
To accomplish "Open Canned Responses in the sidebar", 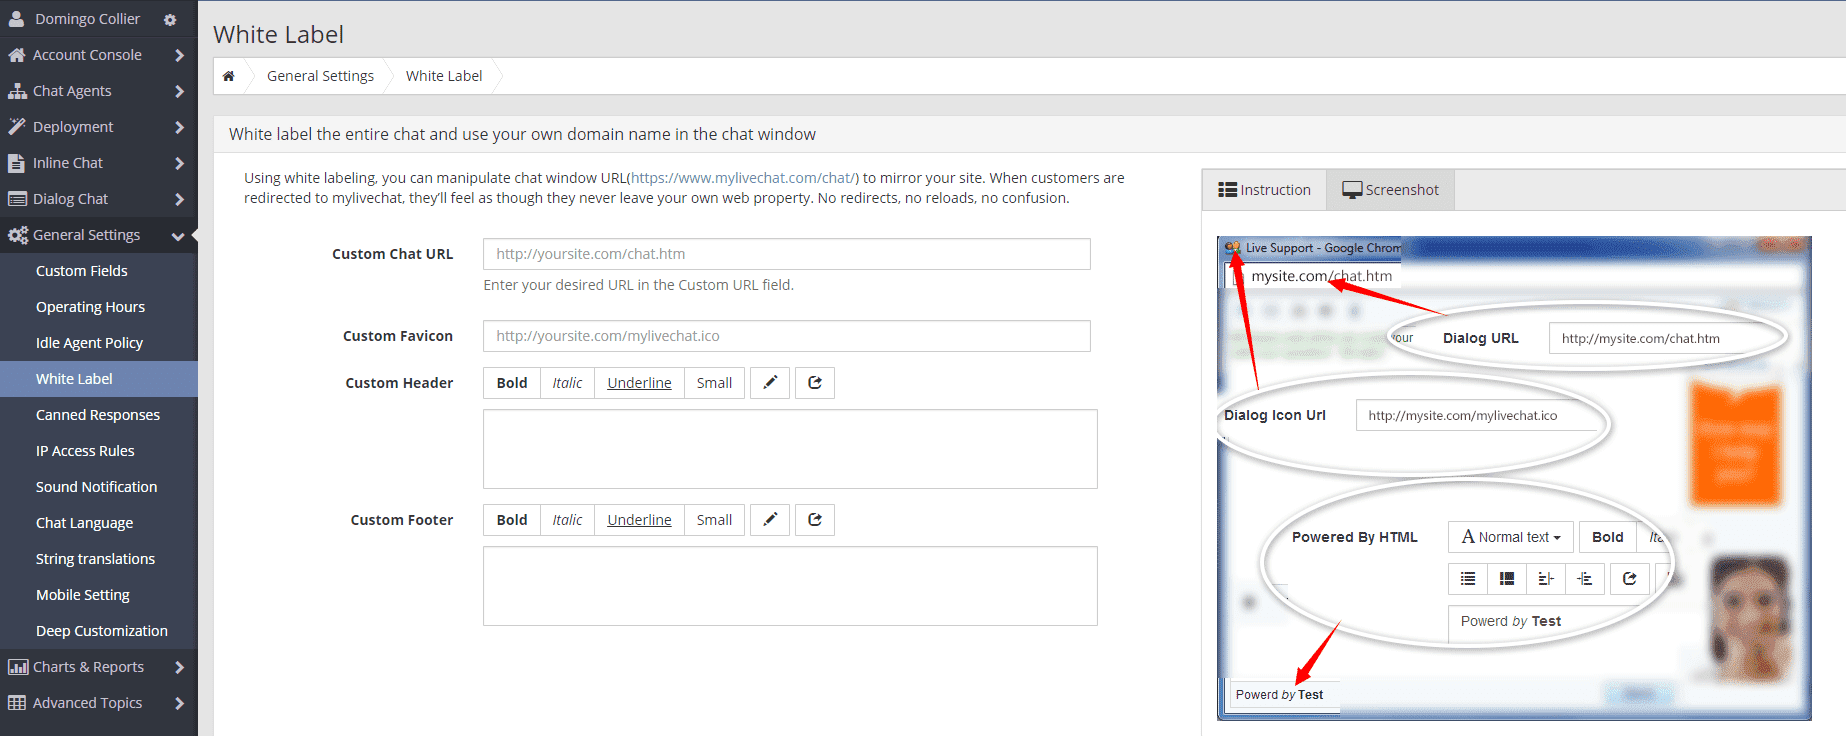I will pos(98,415).
